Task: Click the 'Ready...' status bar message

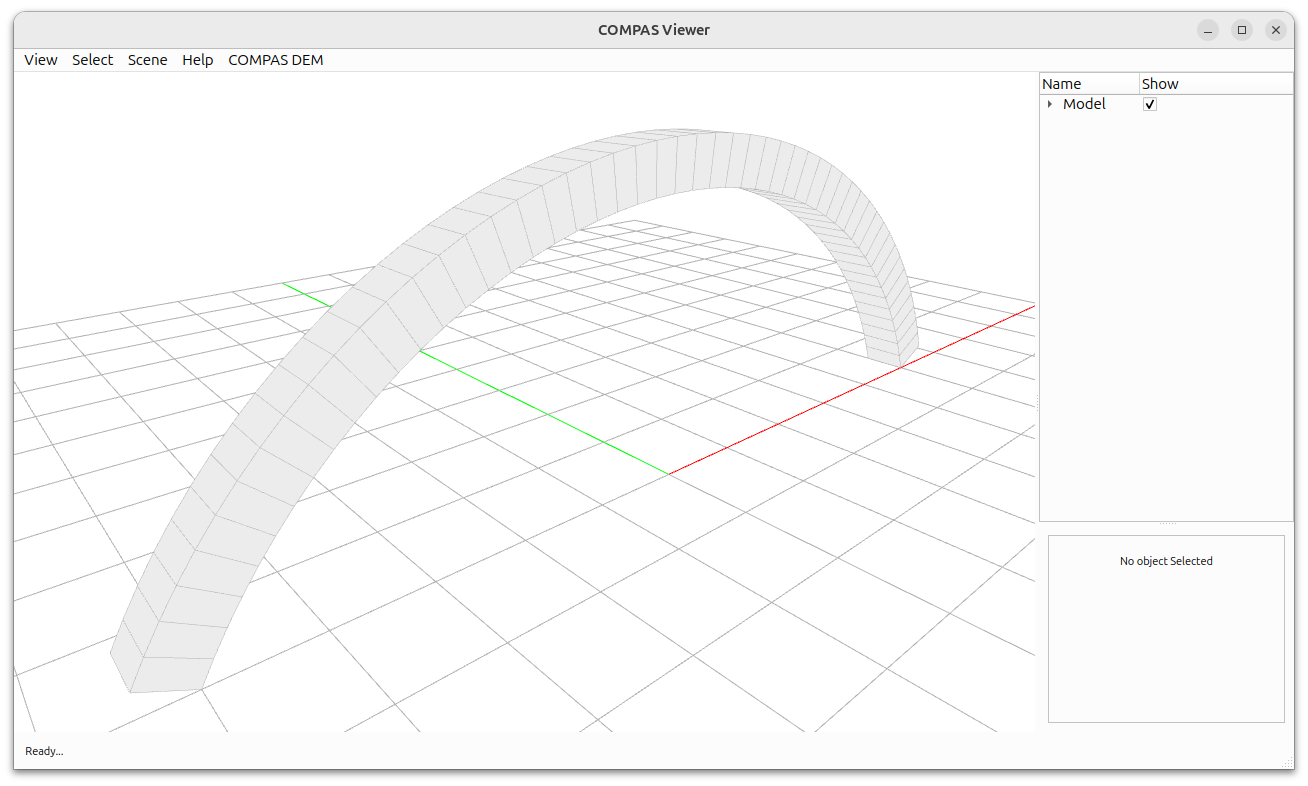Action: [x=44, y=751]
